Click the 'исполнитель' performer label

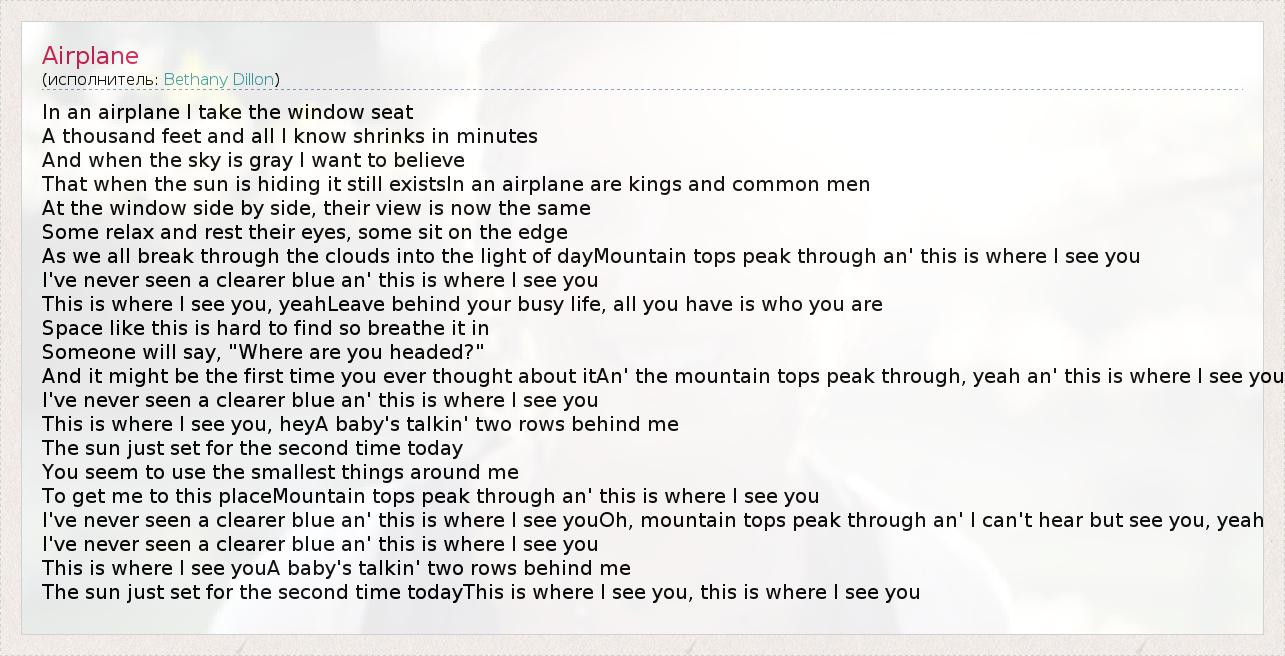(100, 79)
